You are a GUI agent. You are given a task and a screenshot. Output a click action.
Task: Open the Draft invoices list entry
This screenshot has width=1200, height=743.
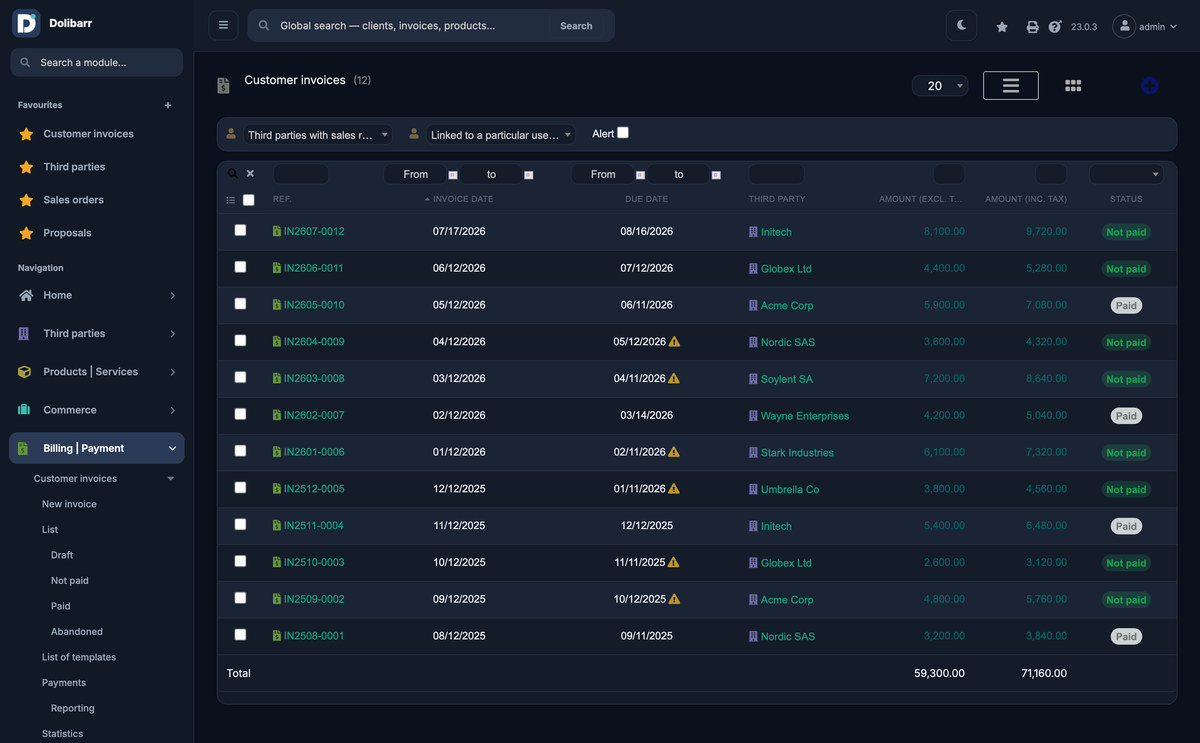pos(62,555)
